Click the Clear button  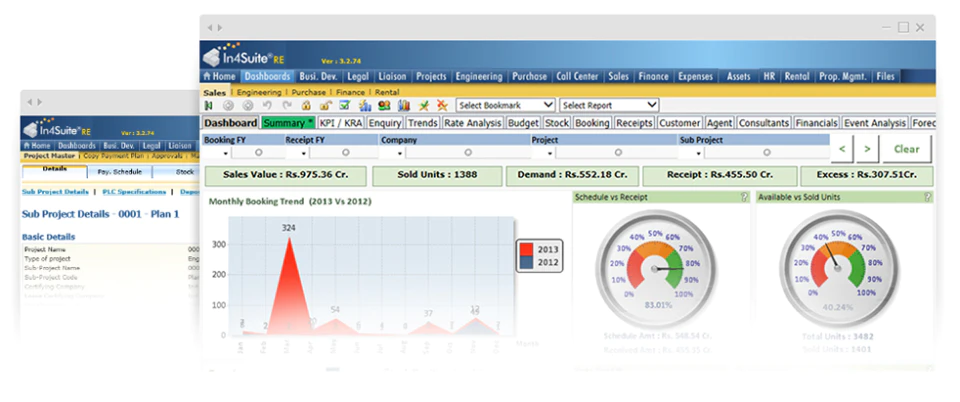point(907,149)
